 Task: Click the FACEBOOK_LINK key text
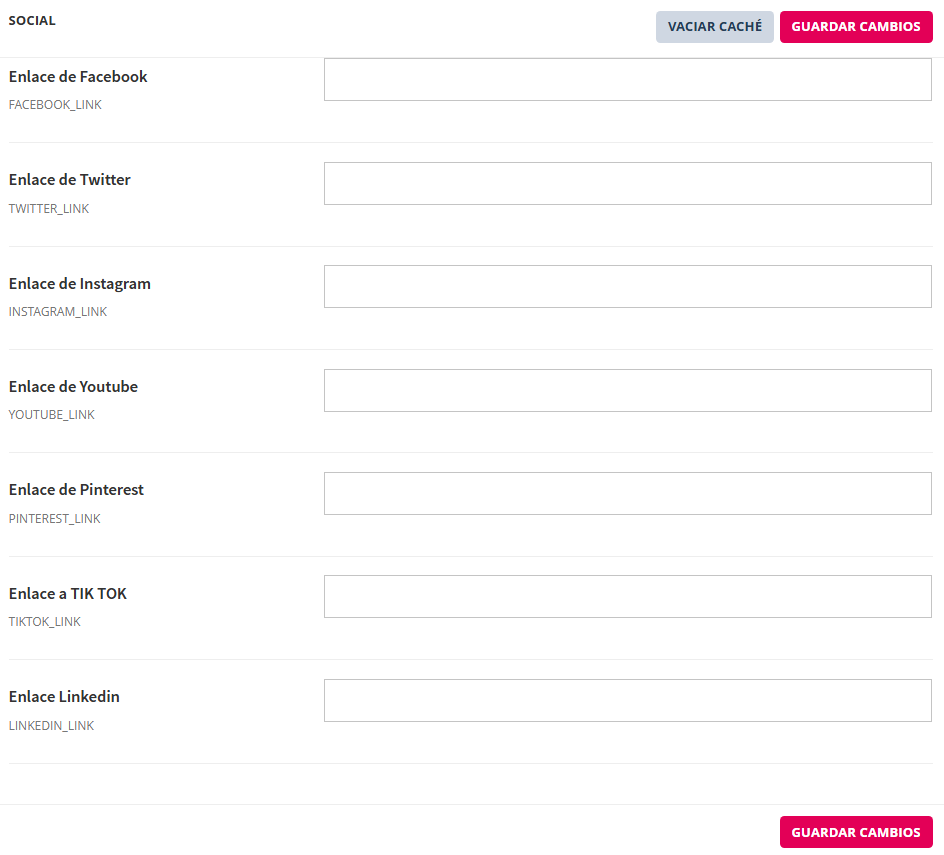[55, 105]
